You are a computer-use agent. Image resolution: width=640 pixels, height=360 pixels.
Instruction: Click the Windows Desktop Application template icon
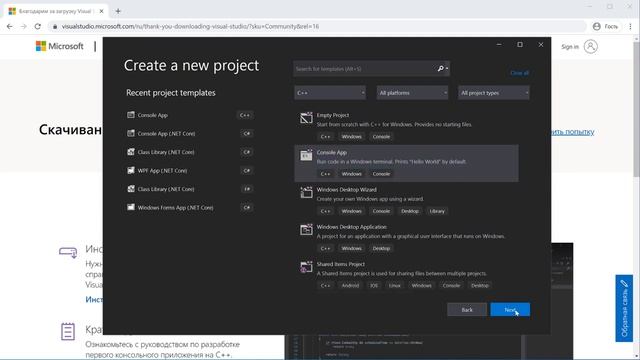coord(306,229)
